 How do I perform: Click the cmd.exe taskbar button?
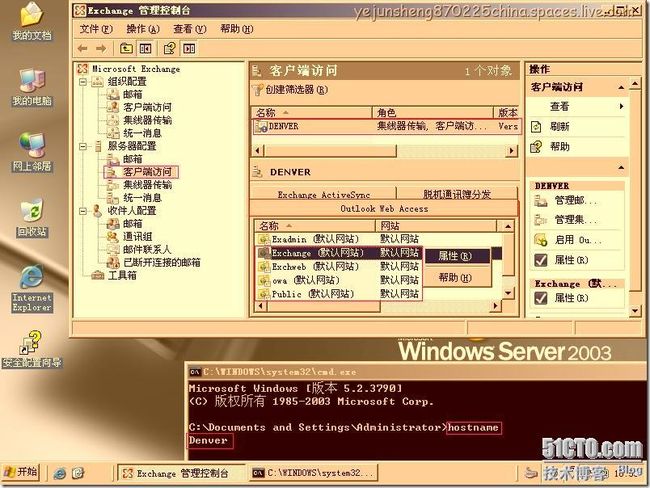pos(314,473)
